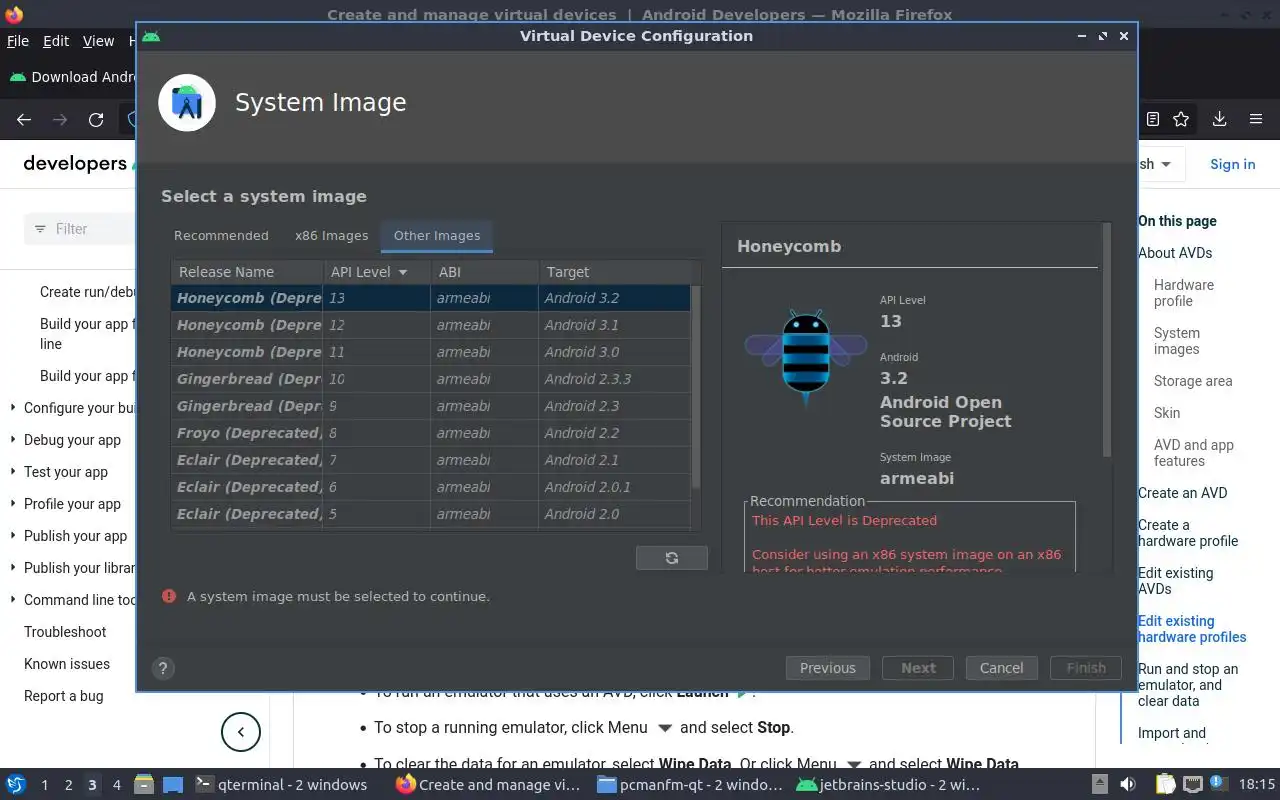This screenshot has width=1280, height=800.
Task: Select Gingerbread API 9 Android 2.3 row
Action: (431, 406)
